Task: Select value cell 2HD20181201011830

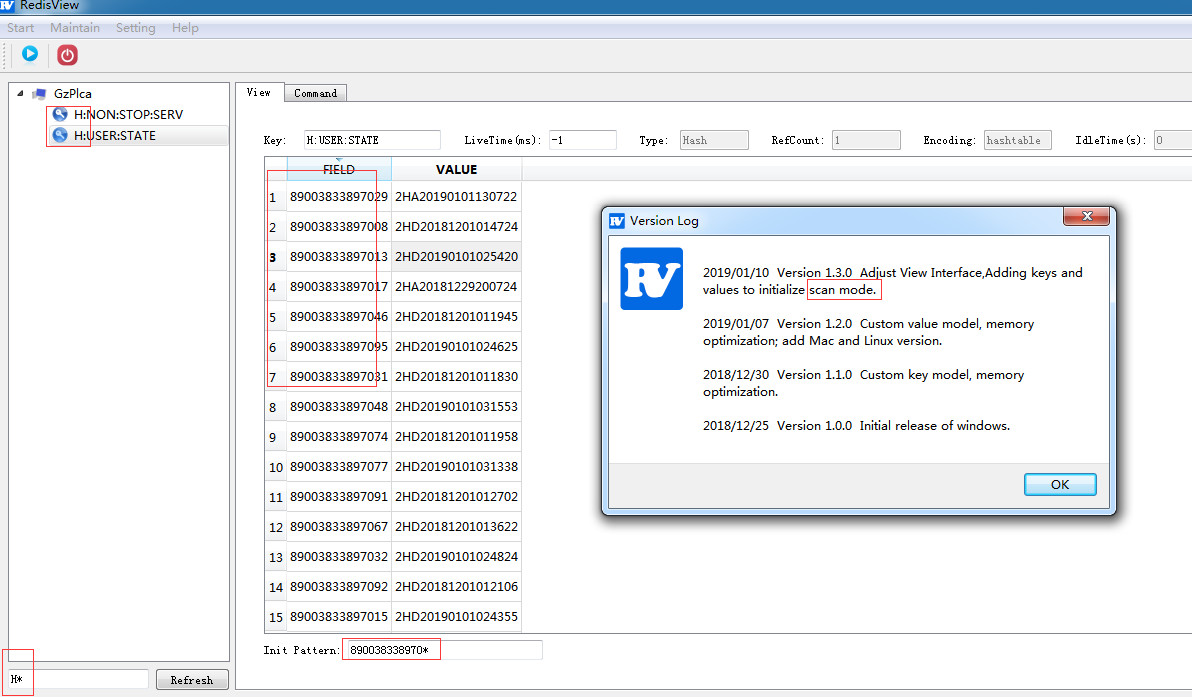Action: pyautogui.click(x=456, y=376)
